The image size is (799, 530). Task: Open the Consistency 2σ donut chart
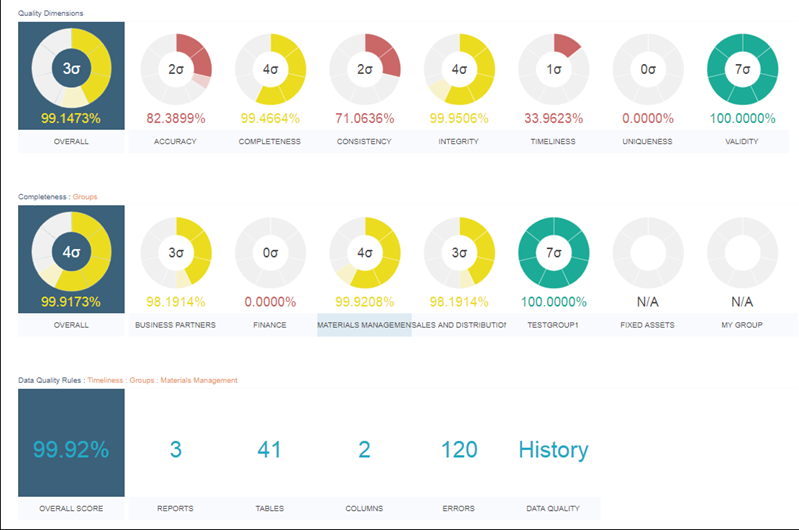(365, 69)
